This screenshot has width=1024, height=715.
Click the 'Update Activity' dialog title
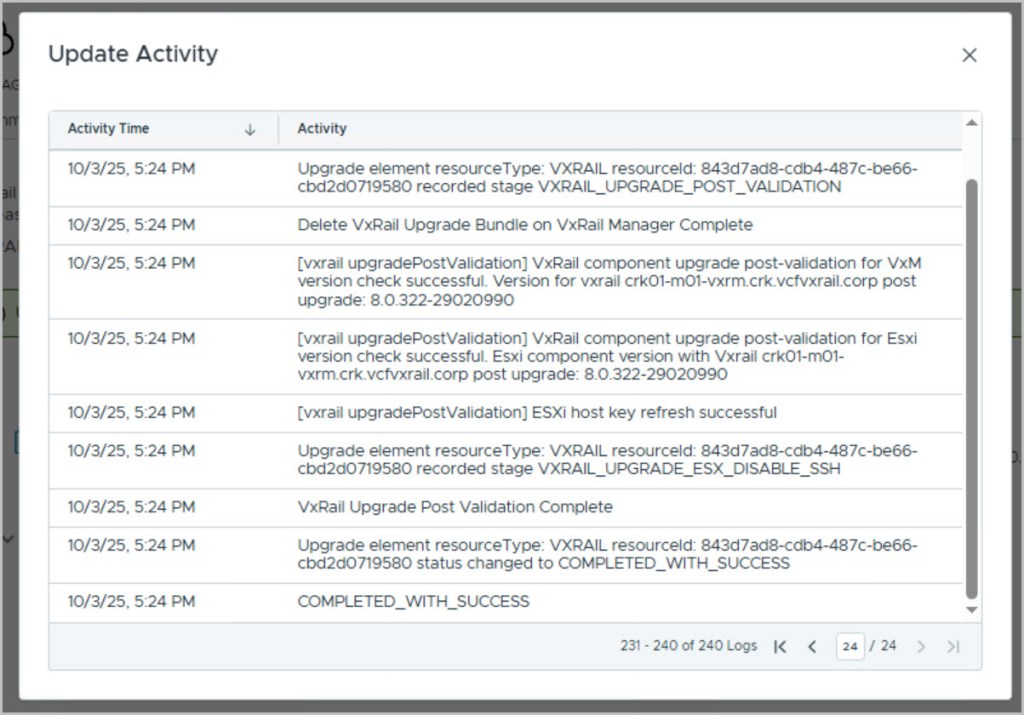[x=133, y=54]
